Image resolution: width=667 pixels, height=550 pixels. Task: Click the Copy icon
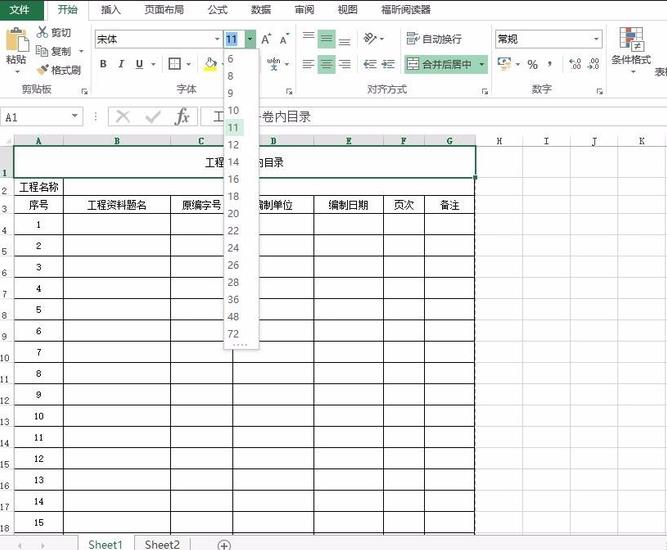pos(42,51)
